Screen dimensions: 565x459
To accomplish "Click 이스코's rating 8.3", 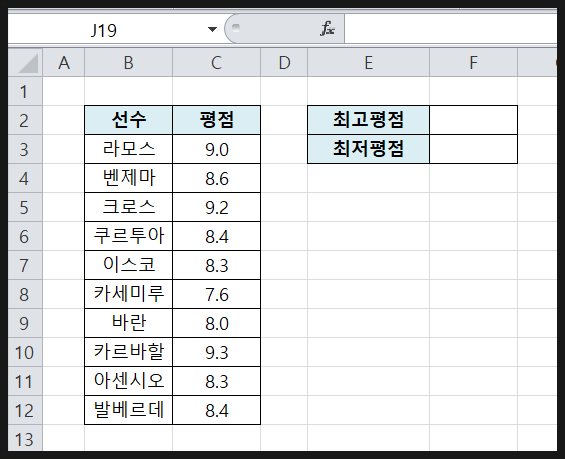I will click(217, 265).
